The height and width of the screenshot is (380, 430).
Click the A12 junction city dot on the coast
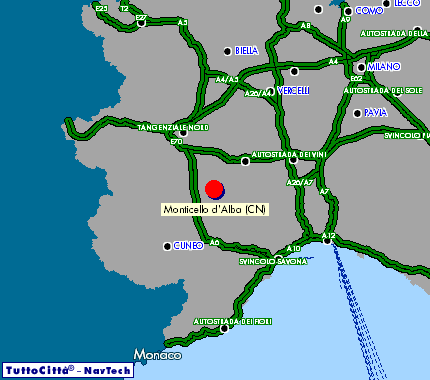[x=327, y=241]
